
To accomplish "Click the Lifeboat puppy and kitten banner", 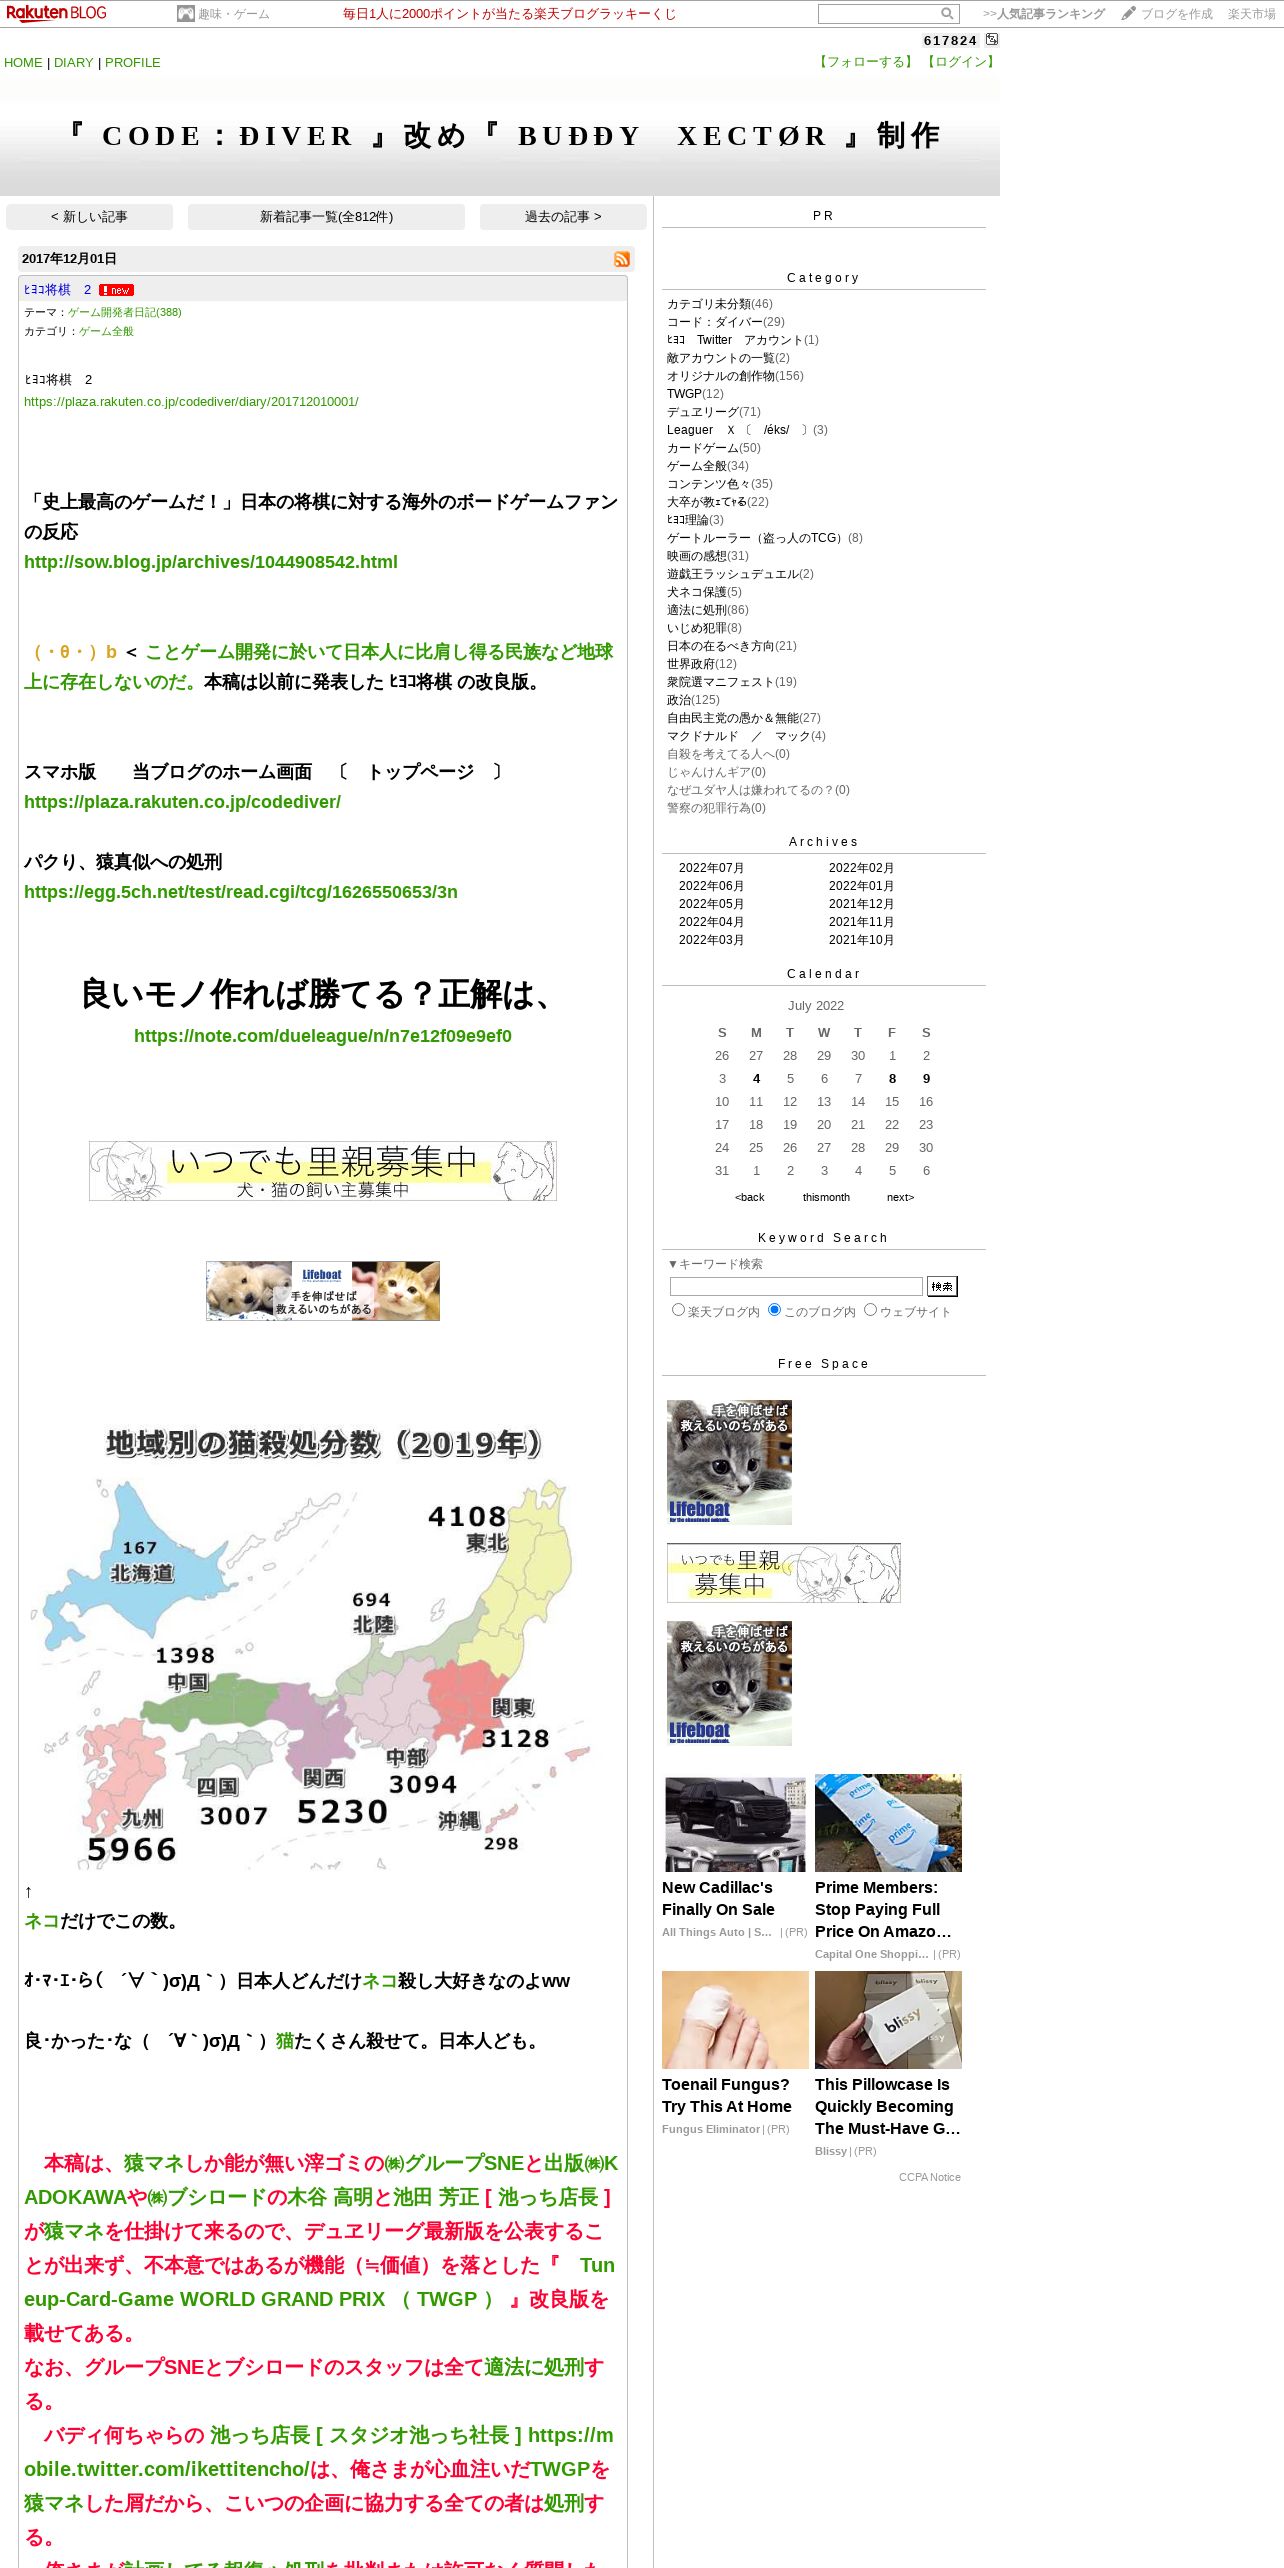I will [323, 1291].
